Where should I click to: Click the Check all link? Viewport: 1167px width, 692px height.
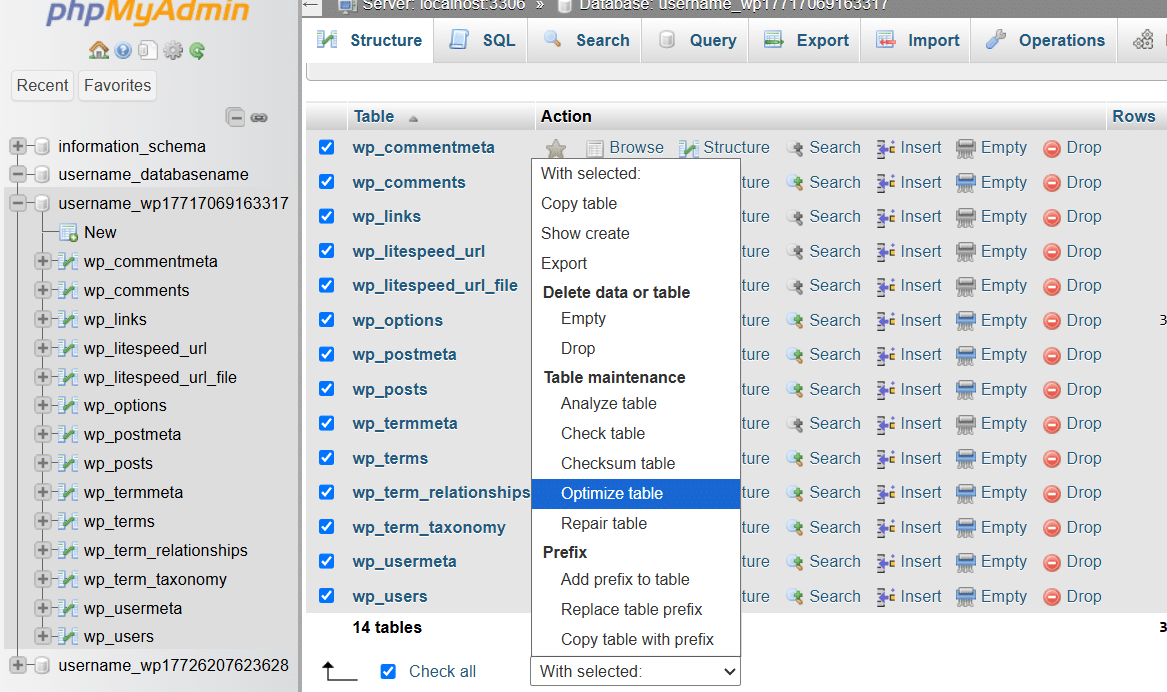click(442, 672)
